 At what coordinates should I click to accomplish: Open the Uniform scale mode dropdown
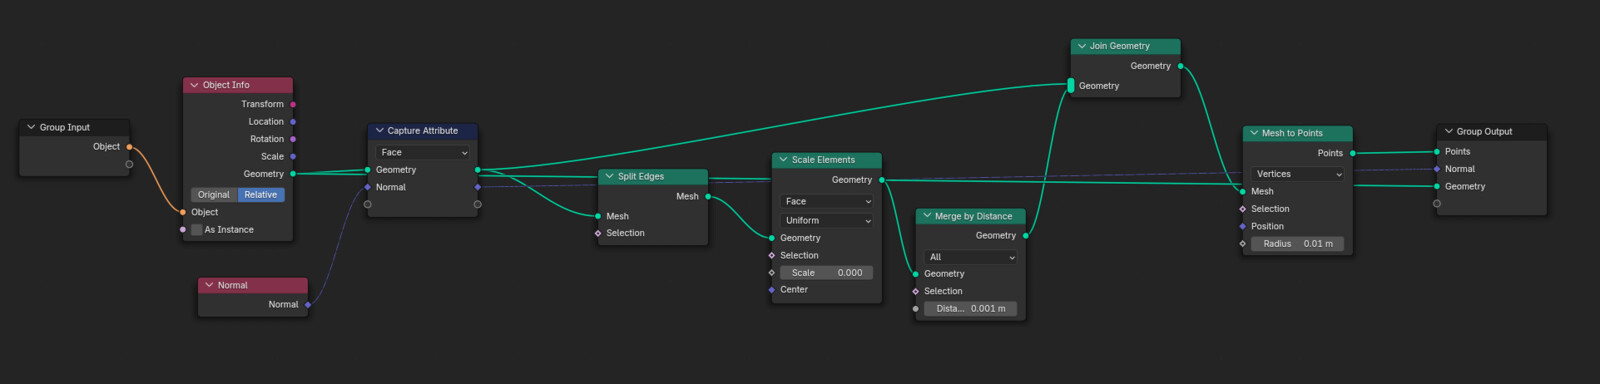(x=827, y=220)
